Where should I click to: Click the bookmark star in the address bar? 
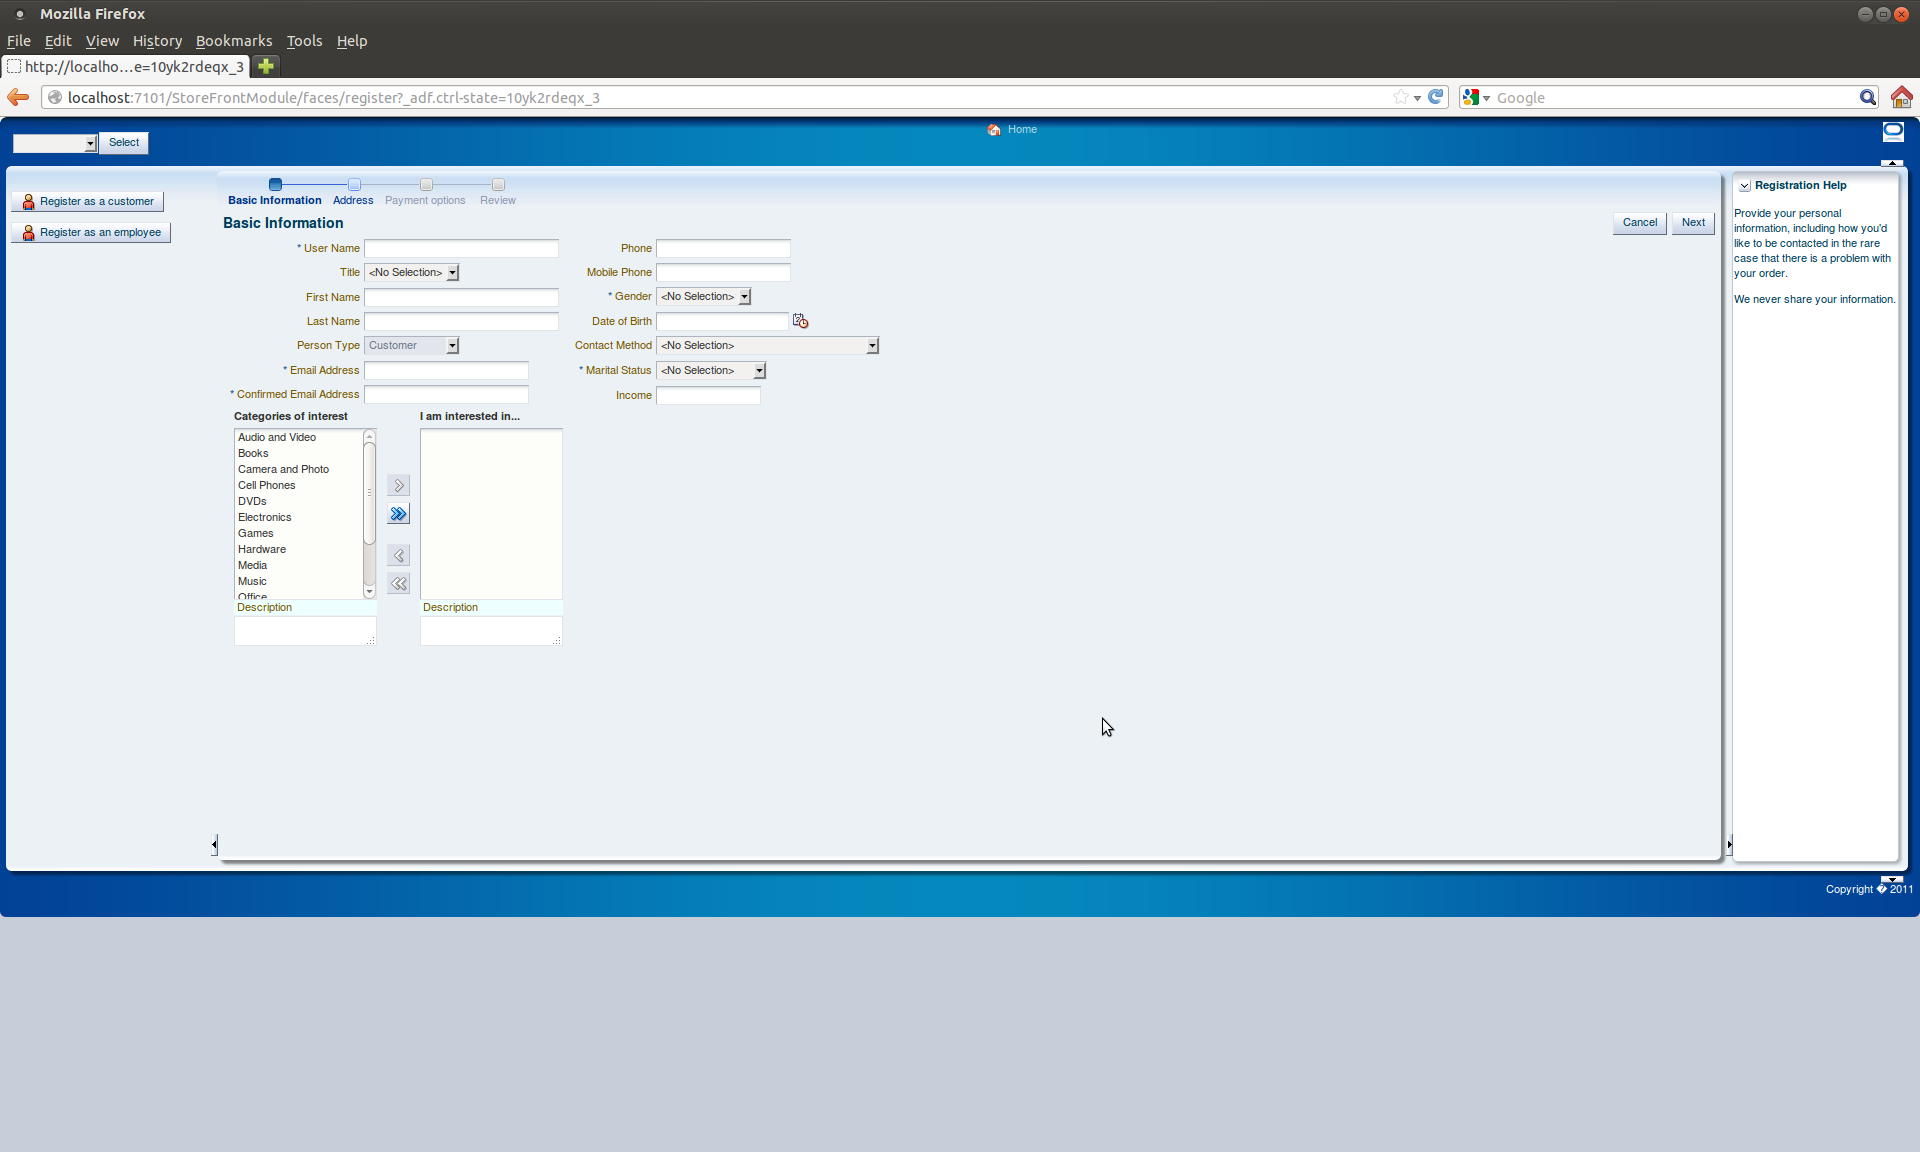(1402, 97)
